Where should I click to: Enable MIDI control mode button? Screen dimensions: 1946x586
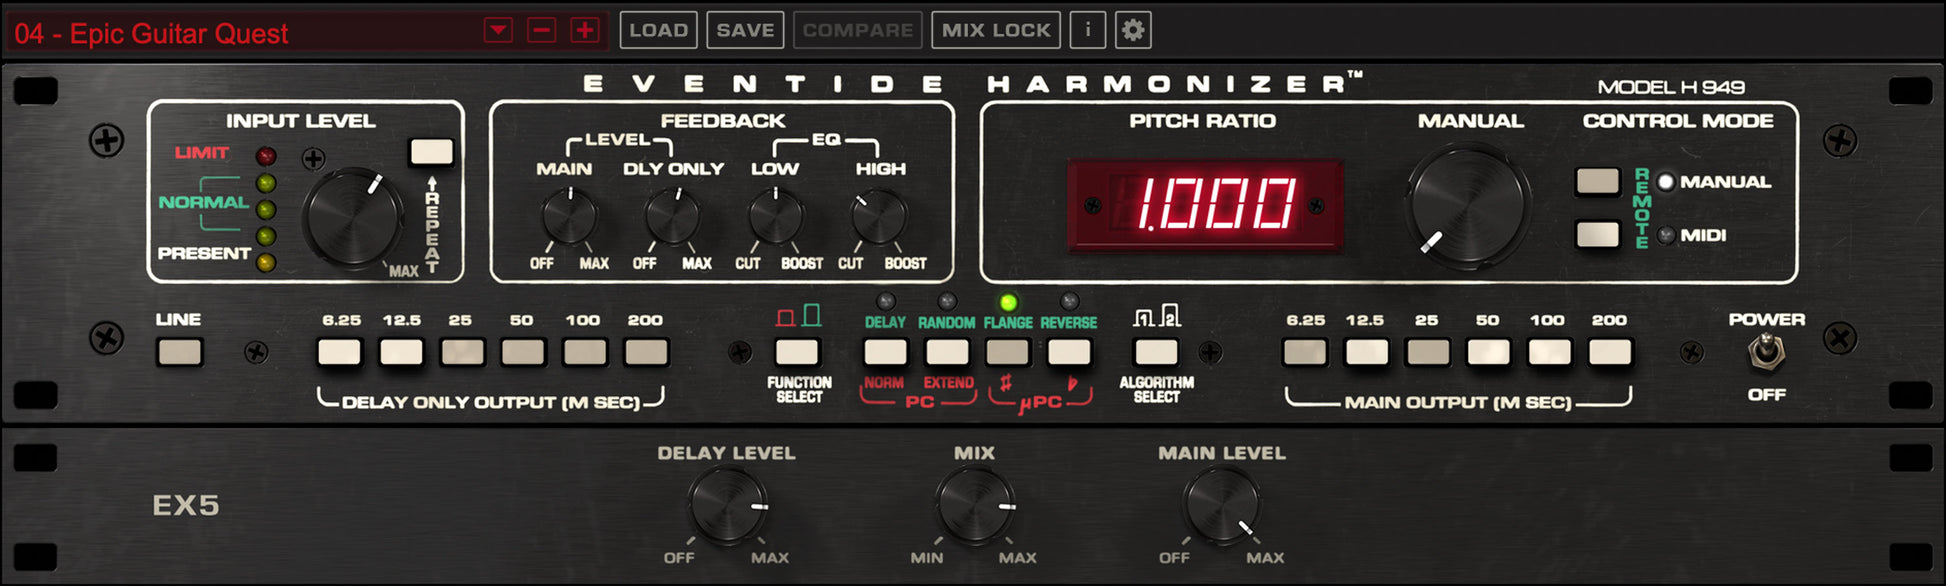tap(1597, 235)
